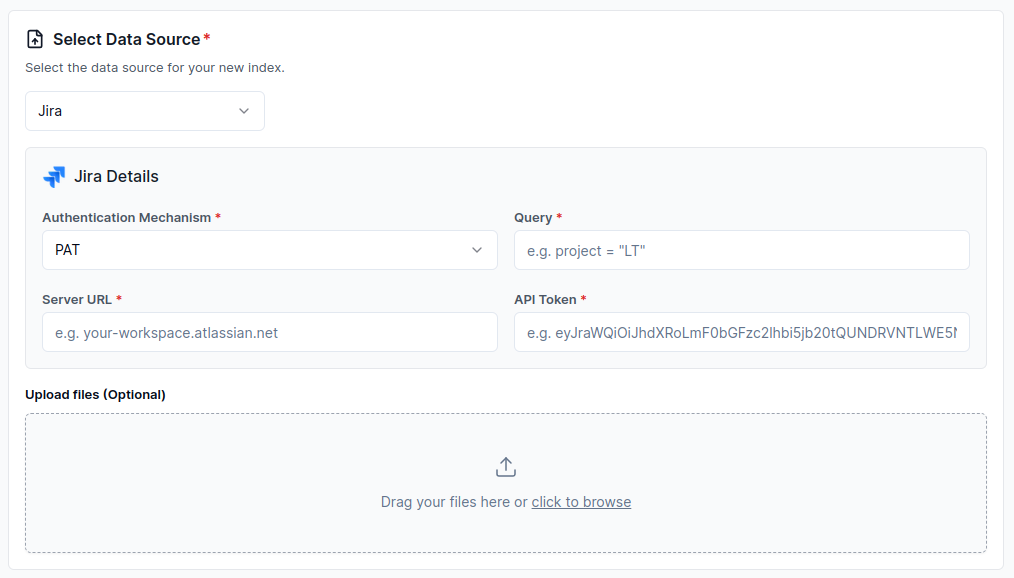Open the data source dropdown showing Jira

tap(144, 111)
